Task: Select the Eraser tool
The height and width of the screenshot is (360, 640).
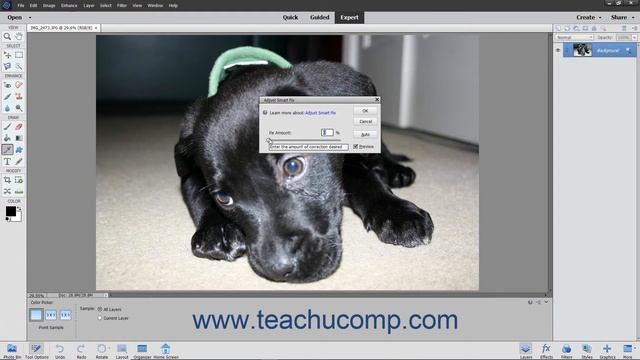Action: click(x=19, y=127)
